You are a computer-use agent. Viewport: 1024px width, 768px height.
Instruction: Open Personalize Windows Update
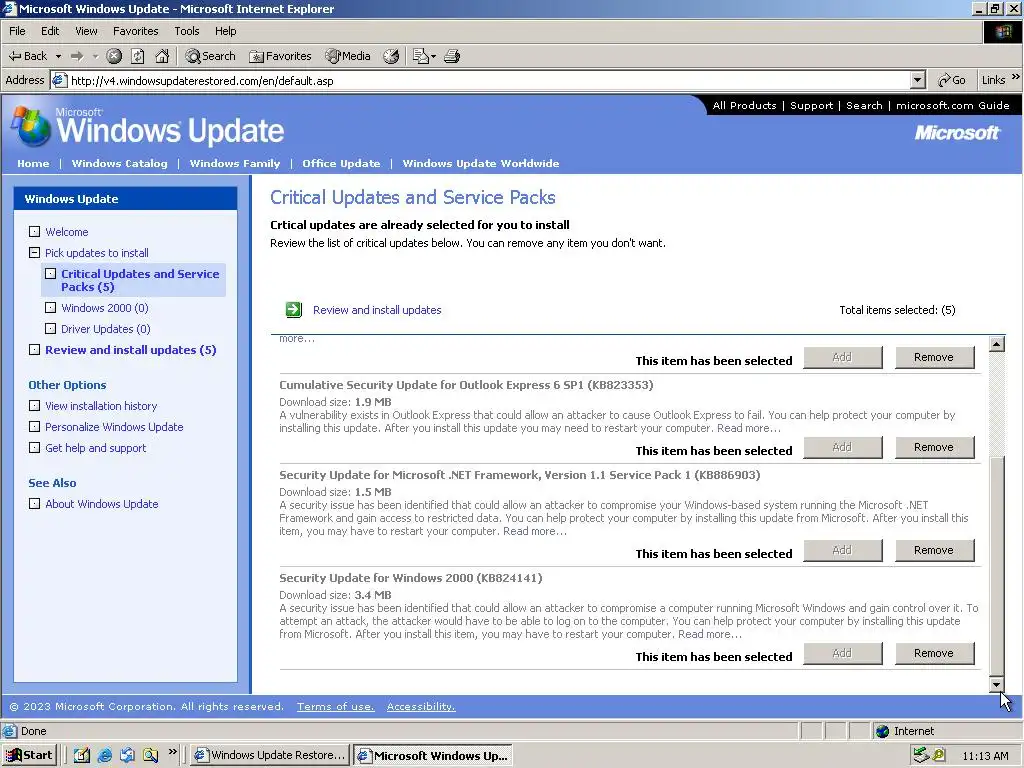(114, 426)
